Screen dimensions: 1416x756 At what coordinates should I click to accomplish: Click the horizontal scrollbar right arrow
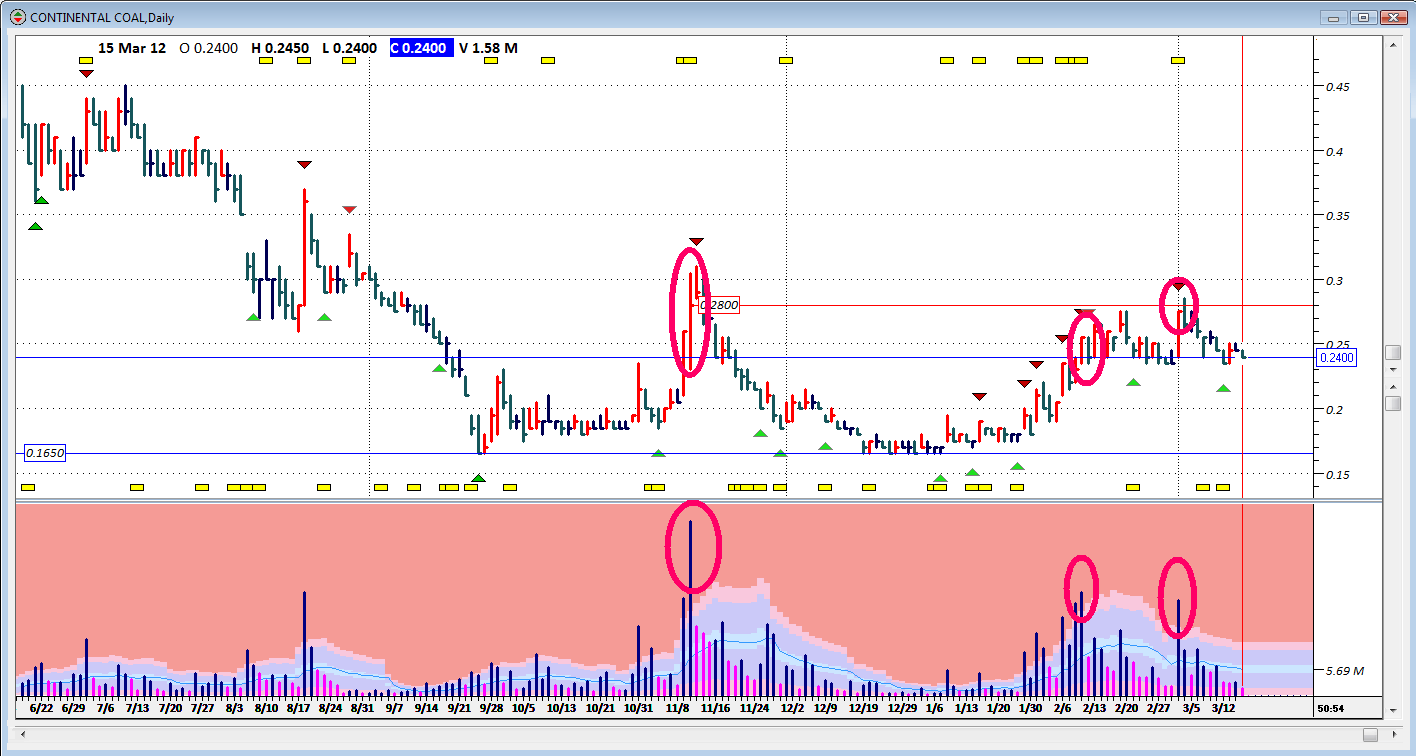pos(1396,735)
